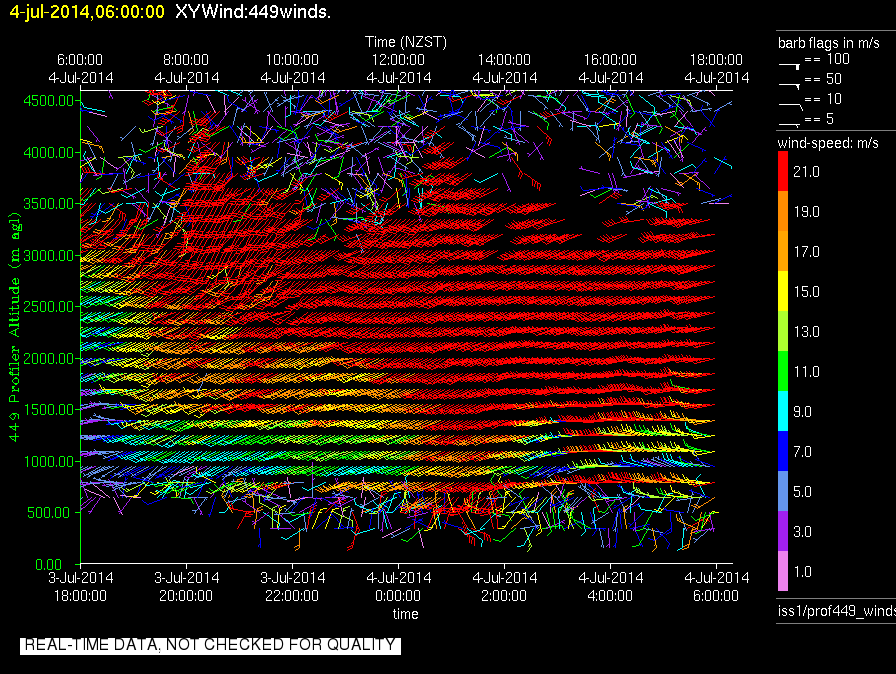Click the 'barb flags in m/s' legend heading

[x=829, y=43]
